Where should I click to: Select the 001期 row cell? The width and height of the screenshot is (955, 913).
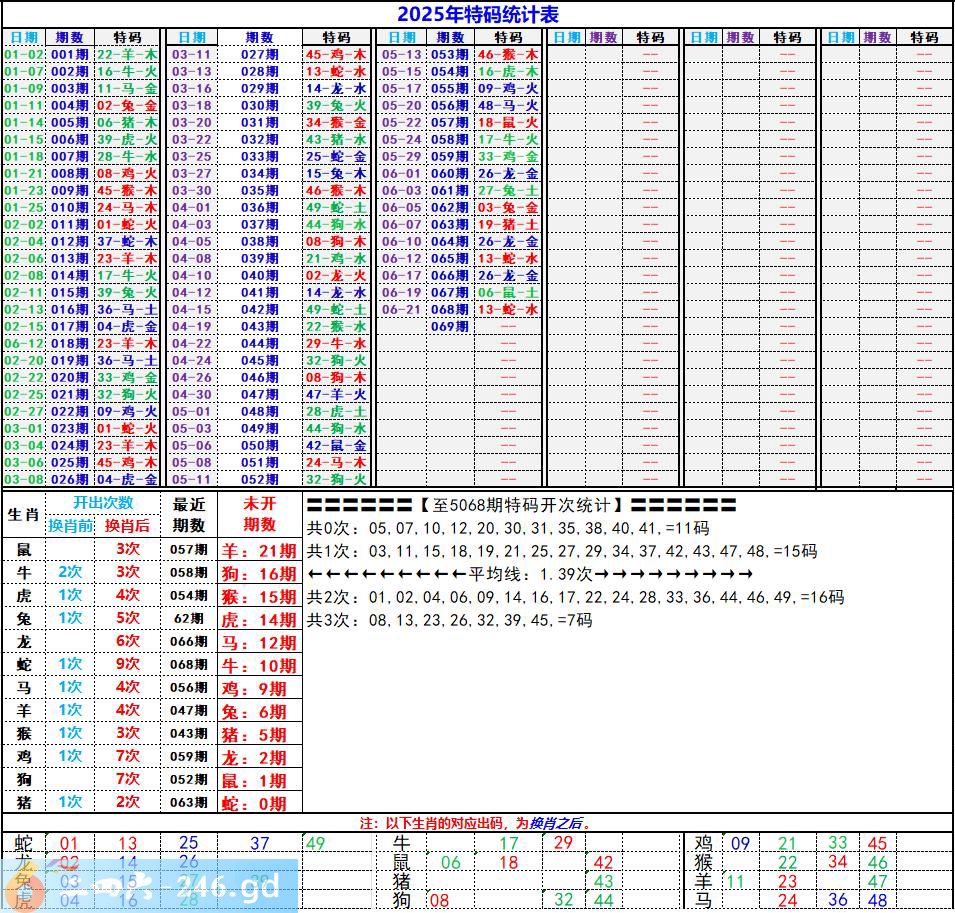69,55
